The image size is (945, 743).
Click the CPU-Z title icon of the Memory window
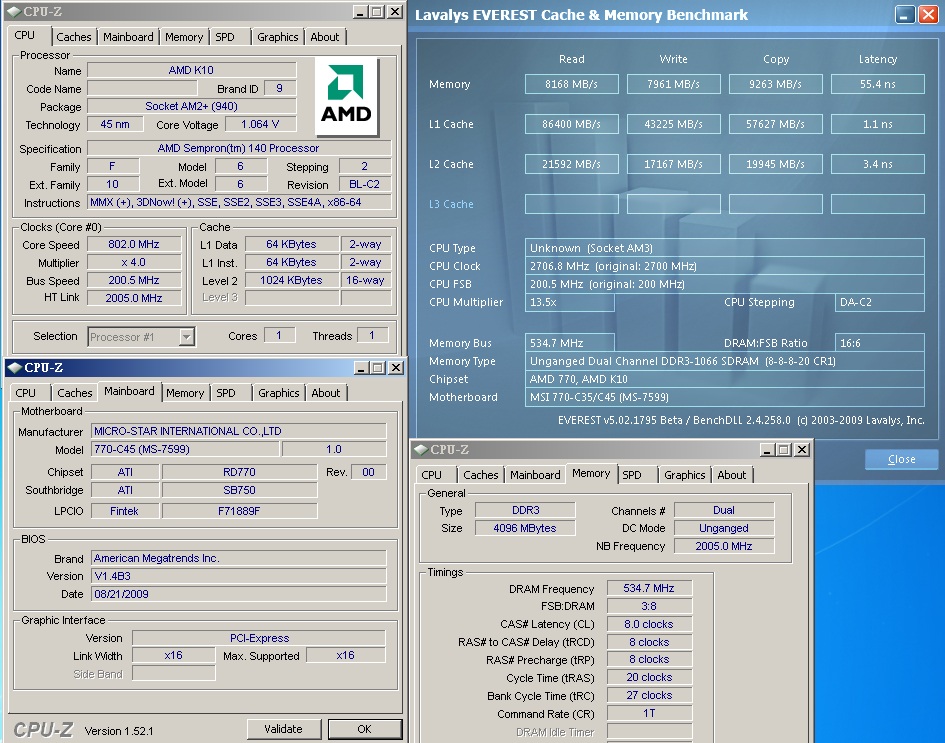click(421, 450)
